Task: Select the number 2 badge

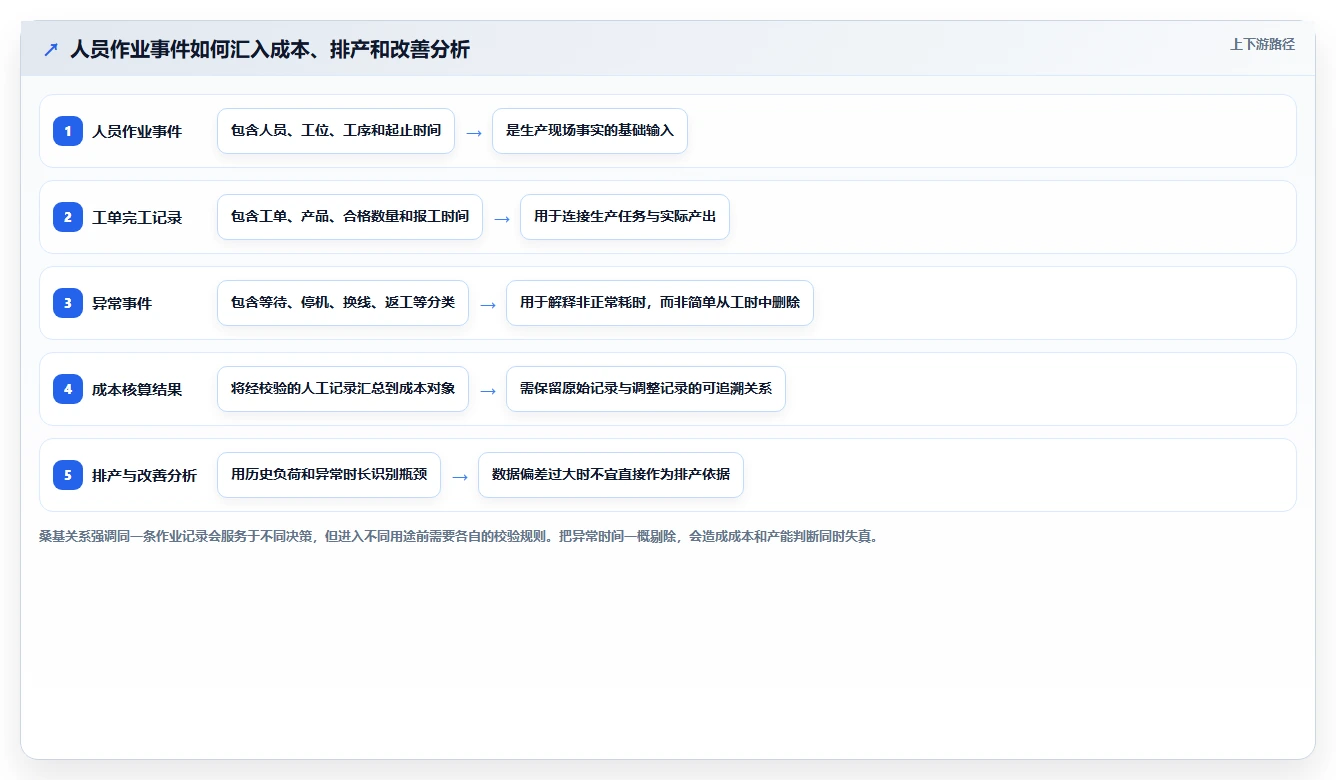Action: coord(68,217)
